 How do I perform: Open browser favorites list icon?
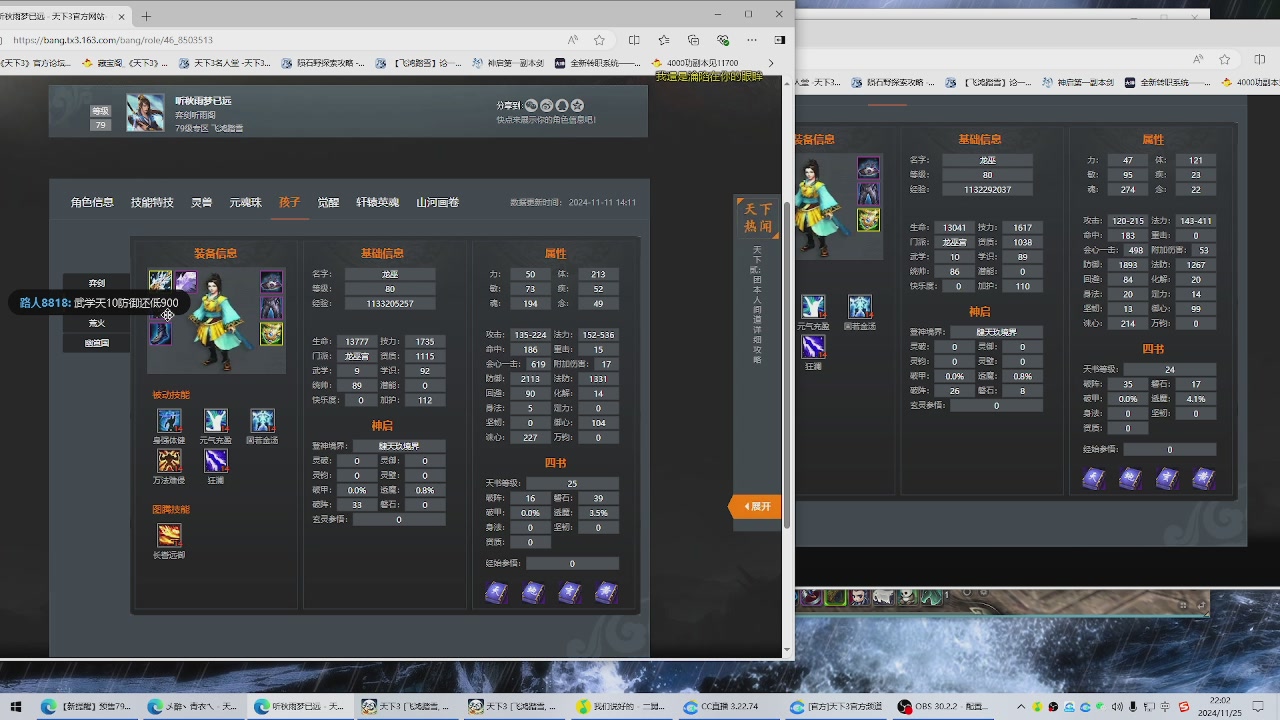[664, 40]
